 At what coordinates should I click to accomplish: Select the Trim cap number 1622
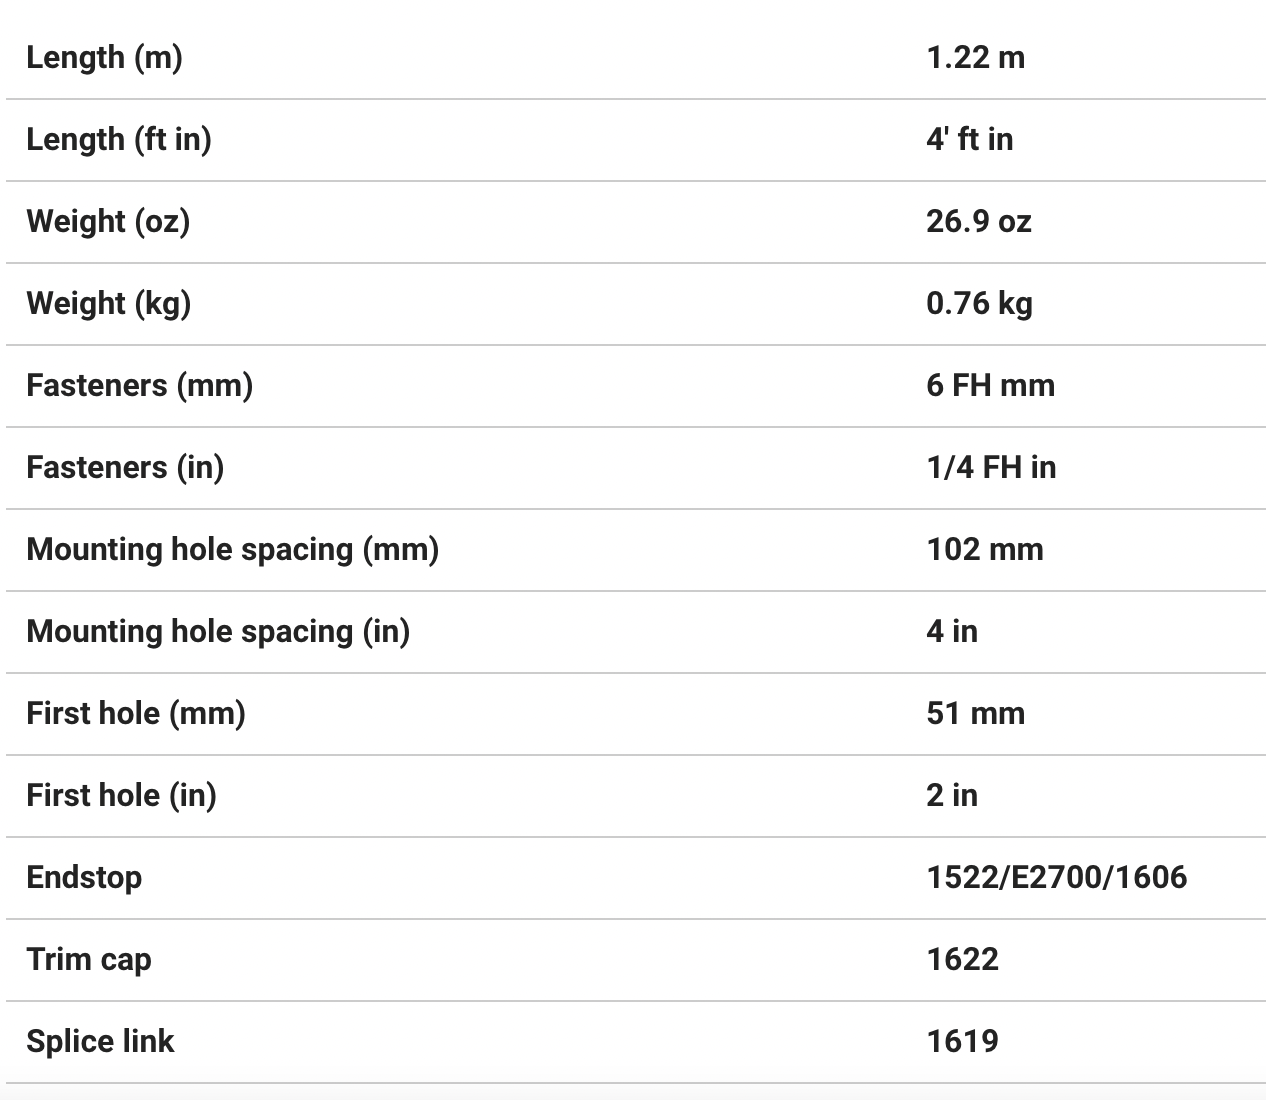click(962, 960)
